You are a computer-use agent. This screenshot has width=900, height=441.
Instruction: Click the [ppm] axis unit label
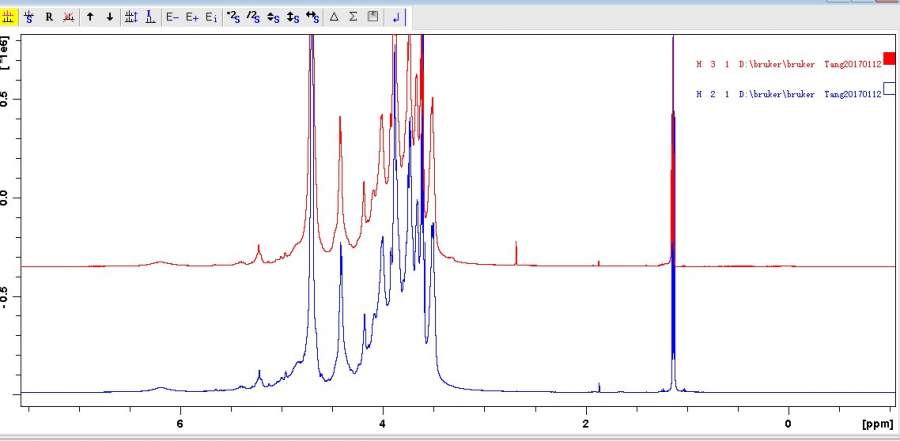click(878, 424)
